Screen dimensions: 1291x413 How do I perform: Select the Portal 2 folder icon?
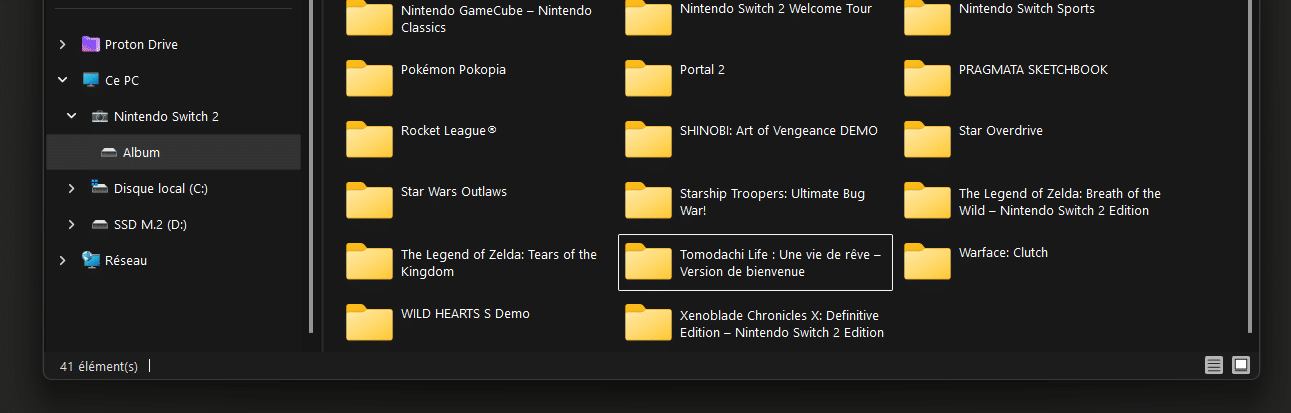pos(648,78)
